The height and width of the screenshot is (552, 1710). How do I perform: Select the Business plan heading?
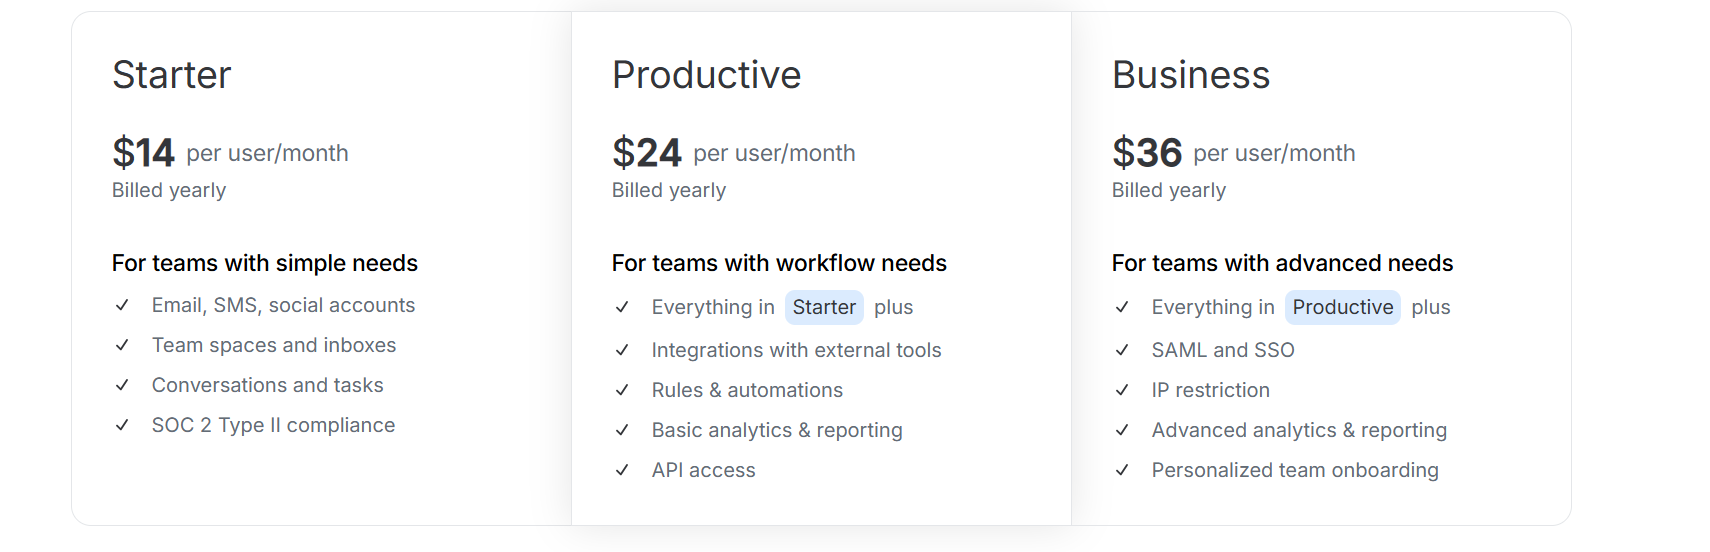click(1190, 75)
